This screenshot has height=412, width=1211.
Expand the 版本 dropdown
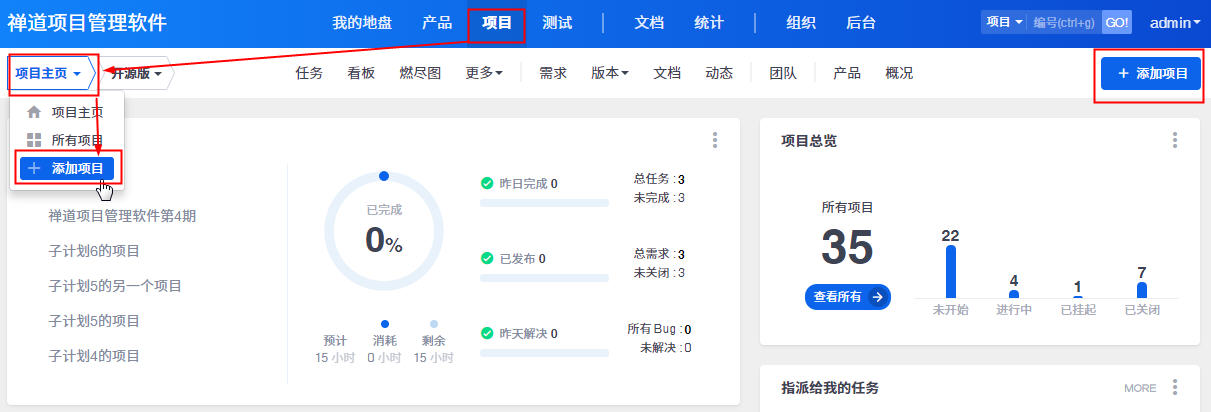pyautogui.click(x=610, y=73)
